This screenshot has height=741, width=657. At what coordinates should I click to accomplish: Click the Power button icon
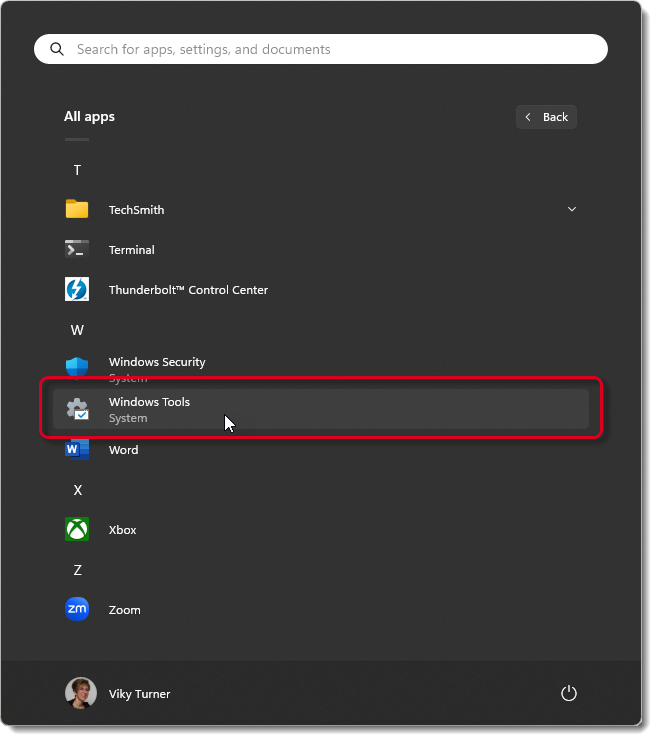pyautogui.click(x=568, y=693)
